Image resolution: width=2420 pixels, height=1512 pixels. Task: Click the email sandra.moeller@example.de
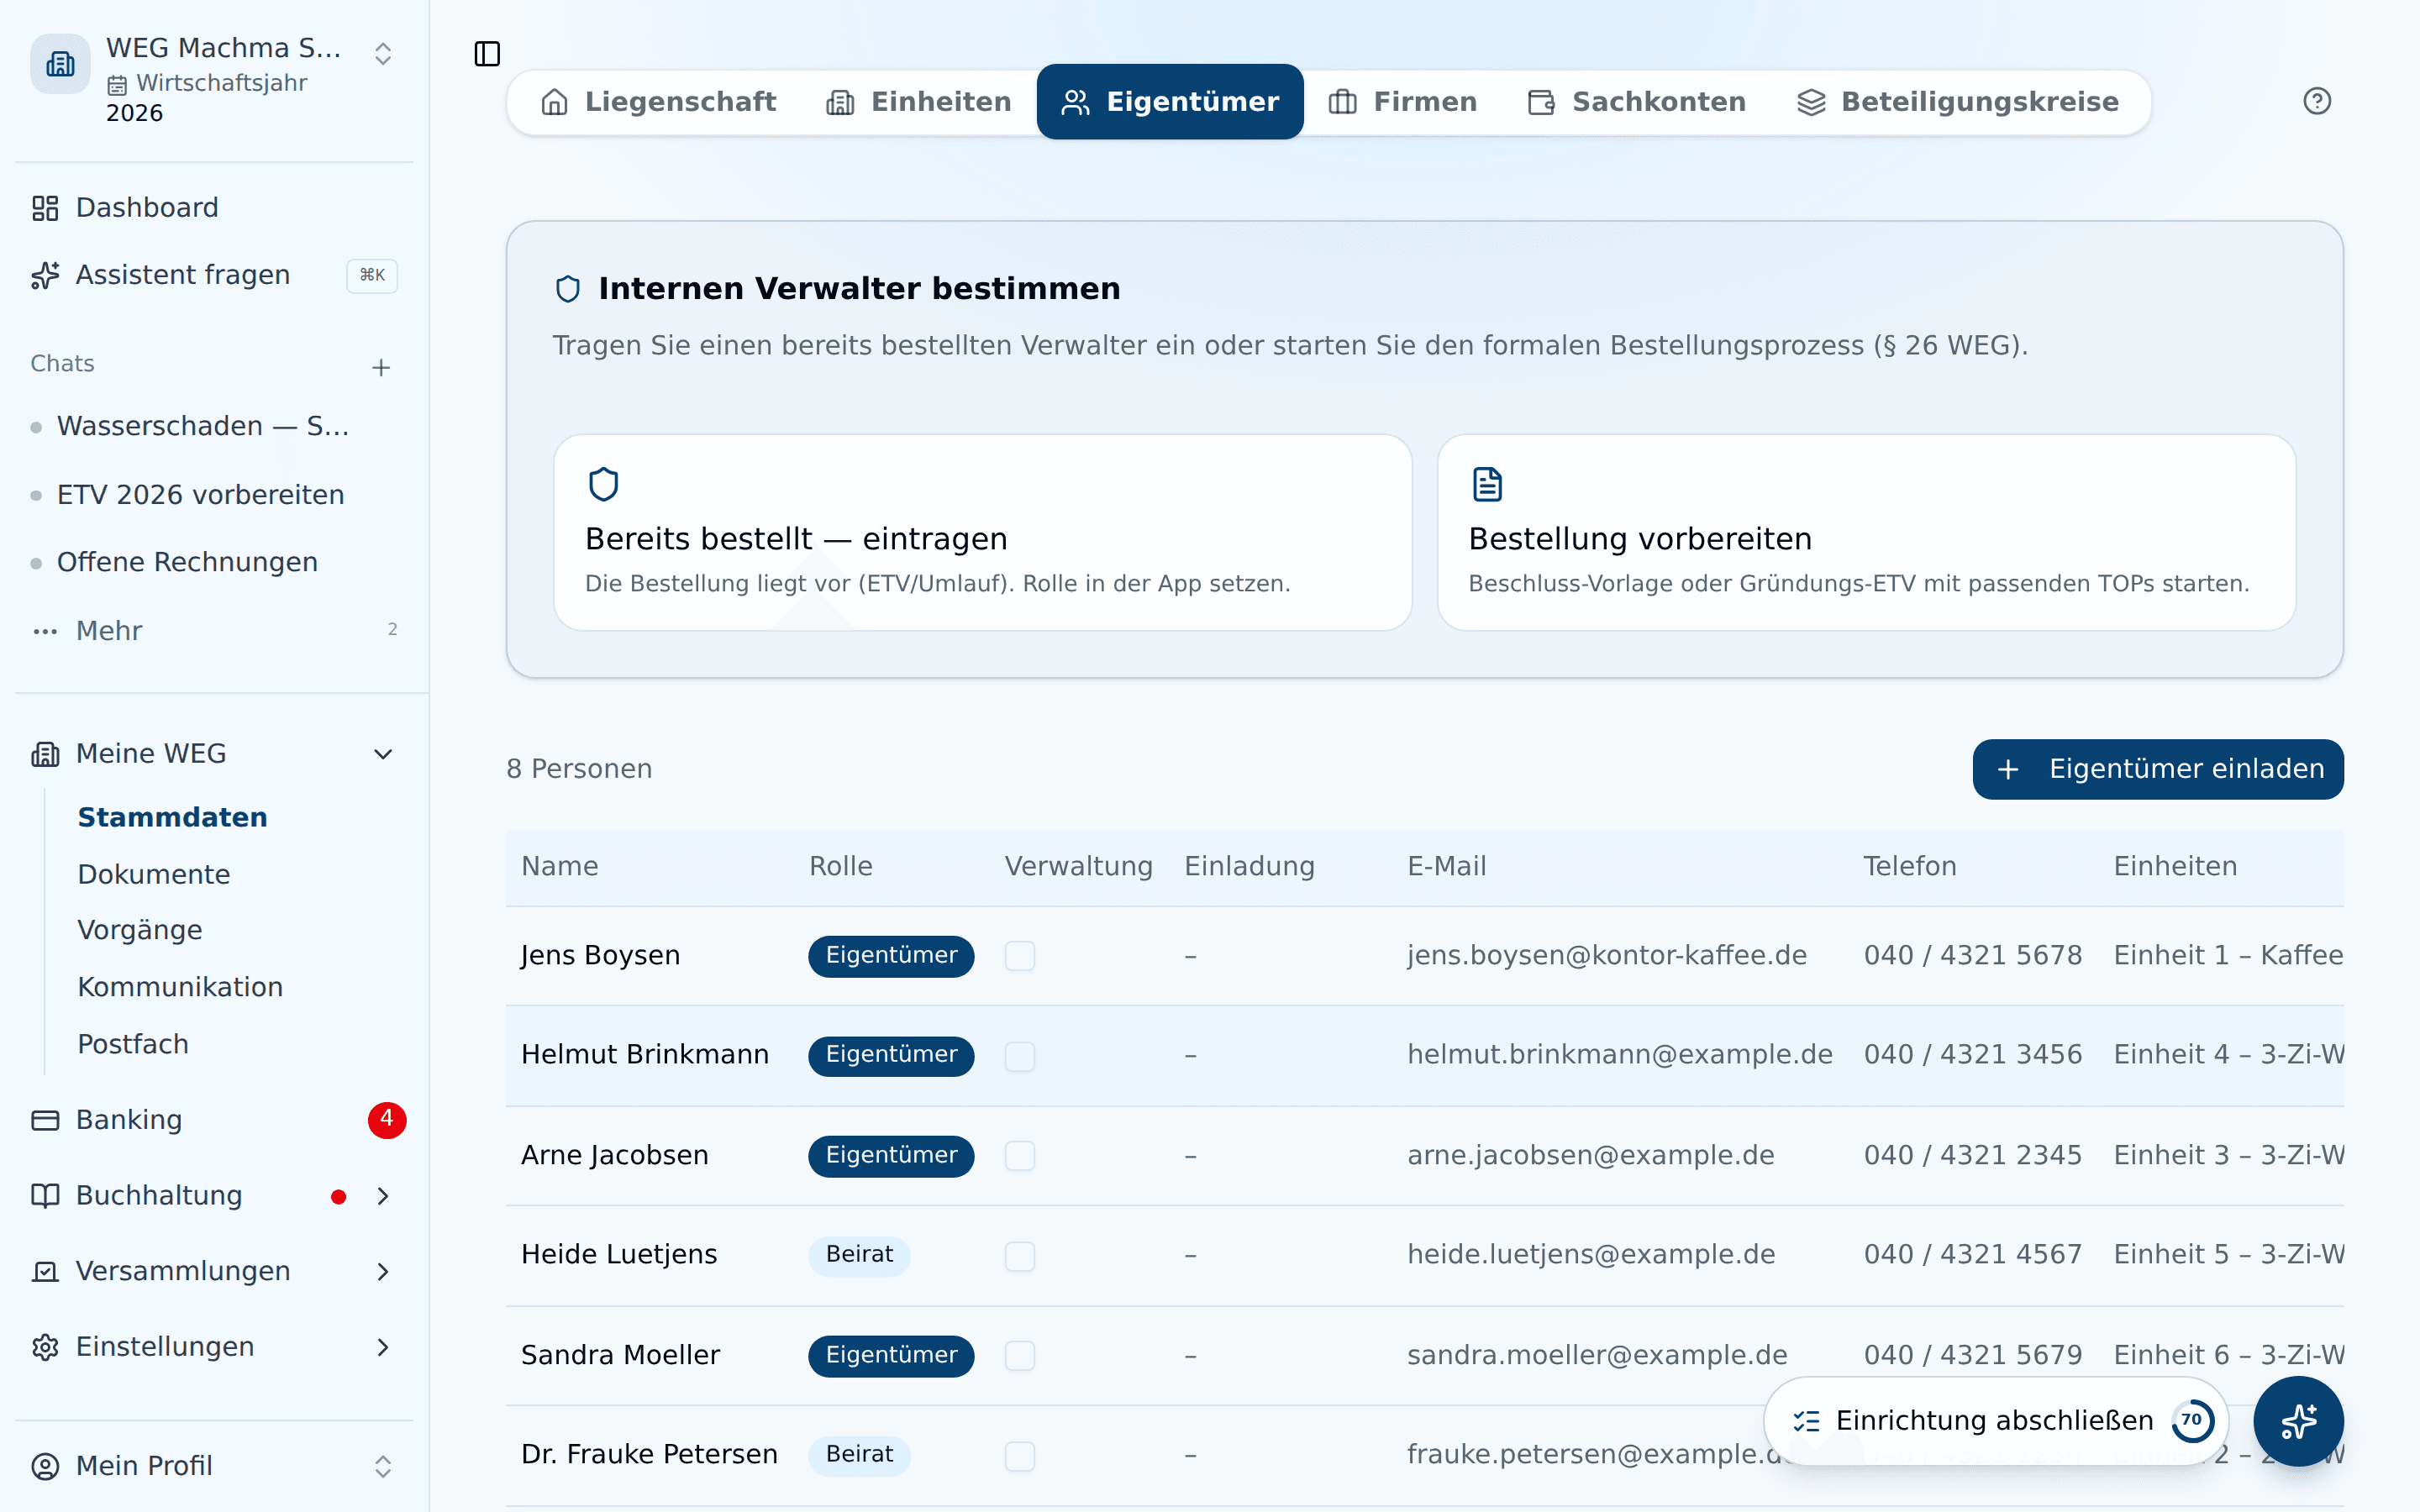[1597, 1356]
